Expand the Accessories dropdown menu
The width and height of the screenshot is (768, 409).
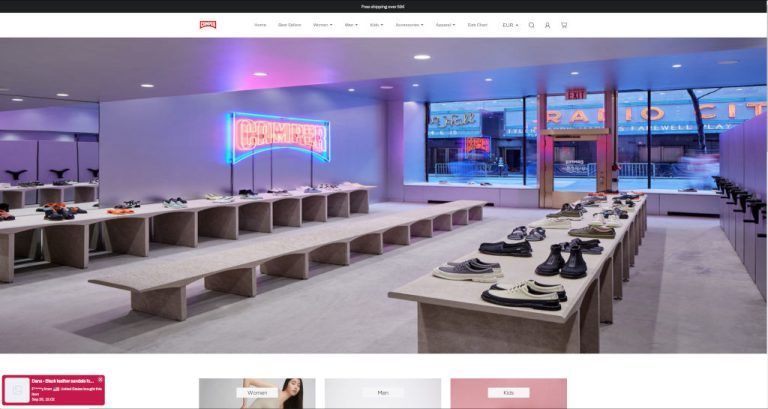pos(409,25)
